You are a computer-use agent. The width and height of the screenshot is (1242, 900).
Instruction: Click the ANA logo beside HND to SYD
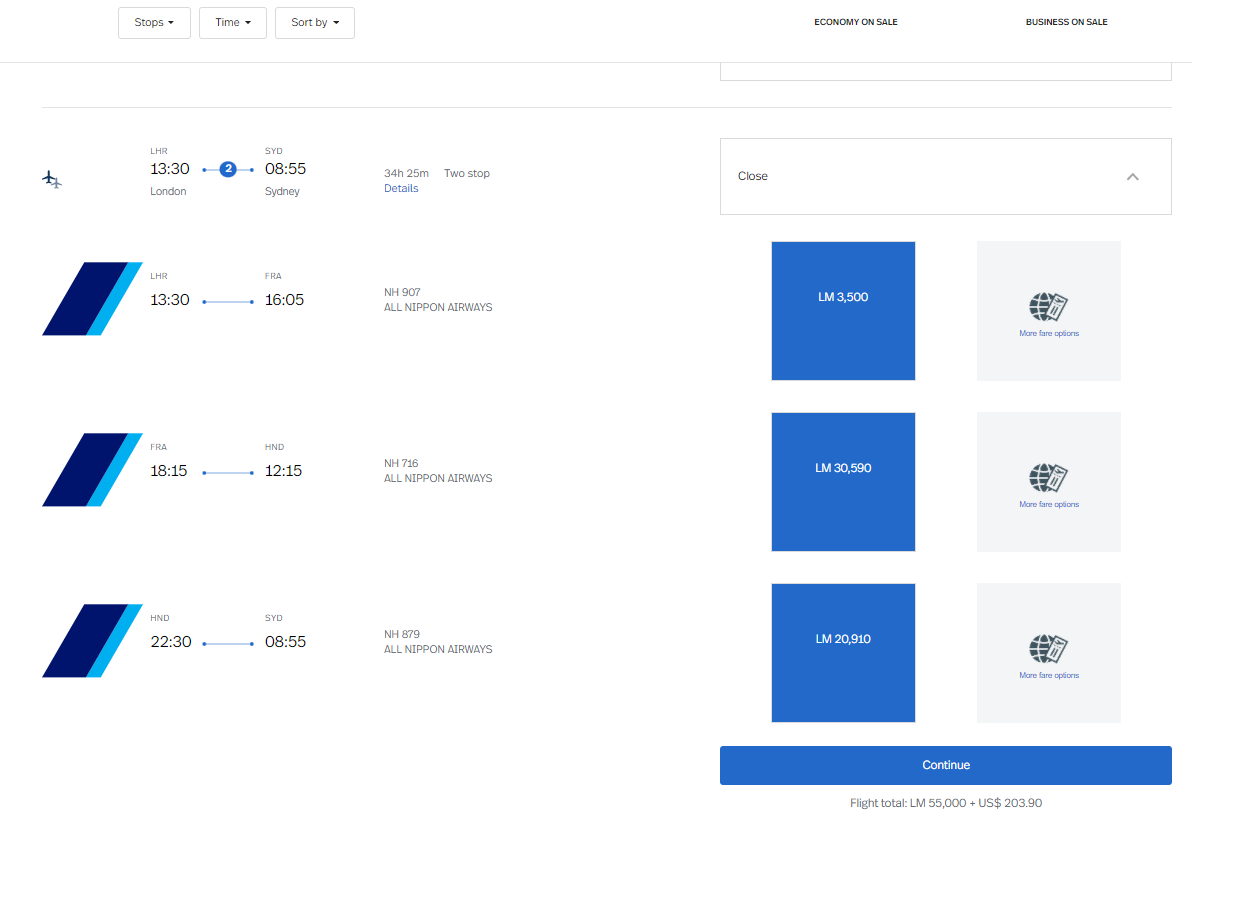point(92,640)
